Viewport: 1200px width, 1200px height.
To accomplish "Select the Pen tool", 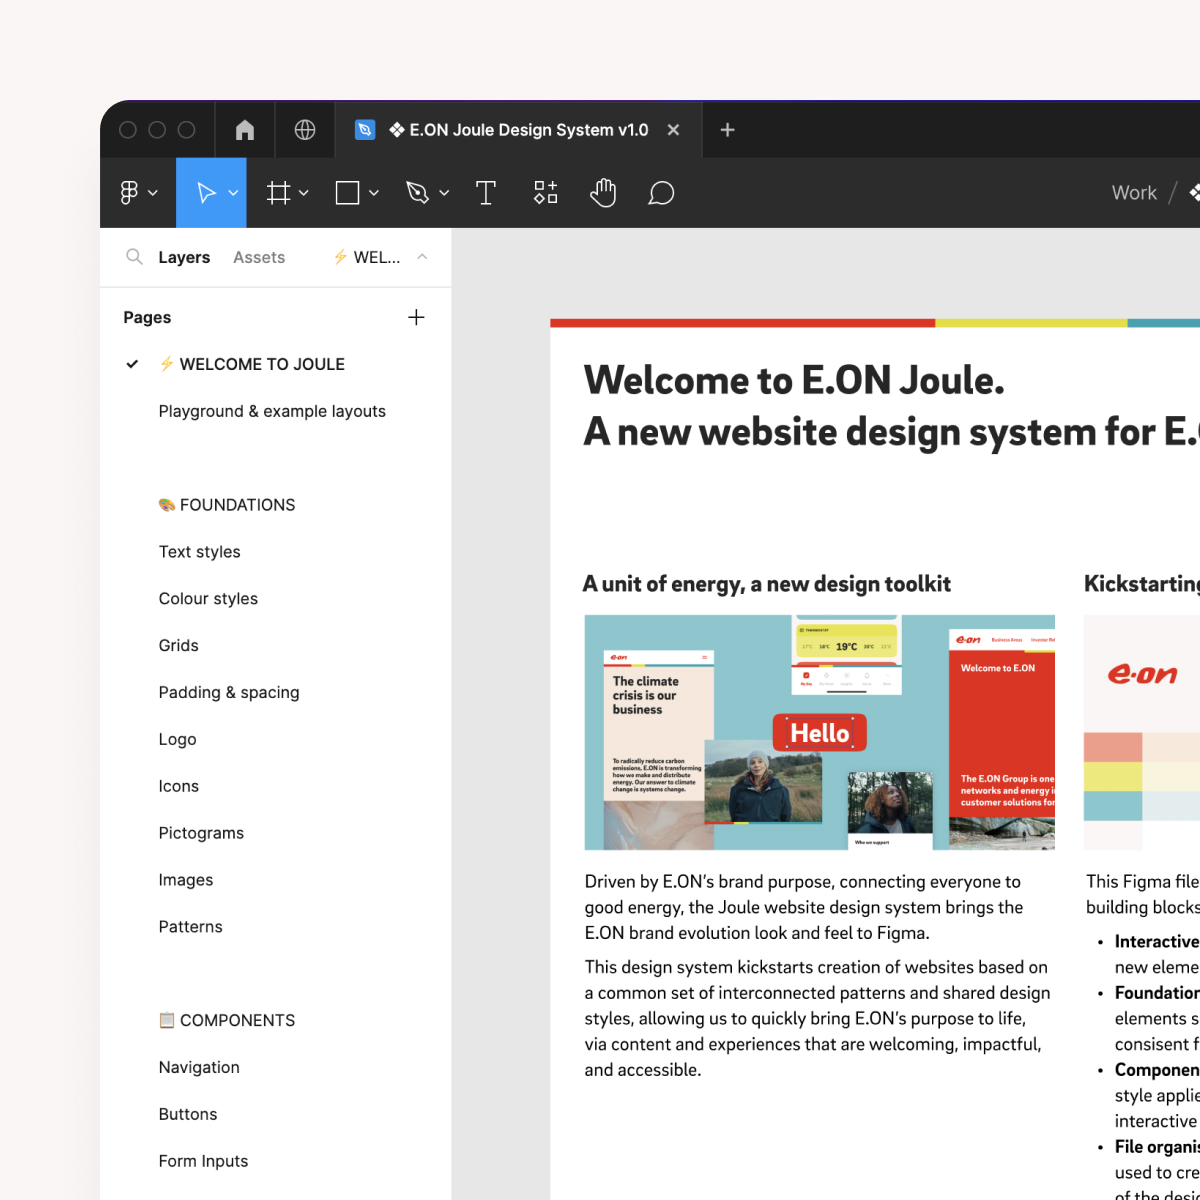I will pos(418,193).
